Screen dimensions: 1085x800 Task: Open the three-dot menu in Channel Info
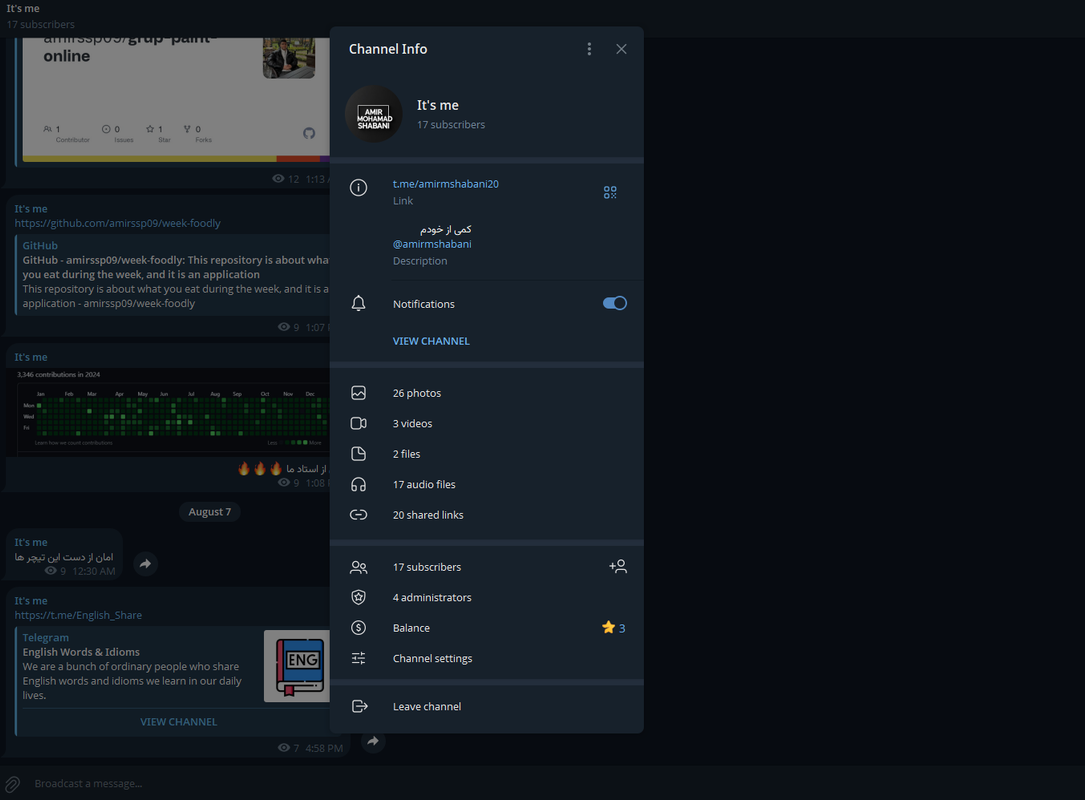[589, 49]
